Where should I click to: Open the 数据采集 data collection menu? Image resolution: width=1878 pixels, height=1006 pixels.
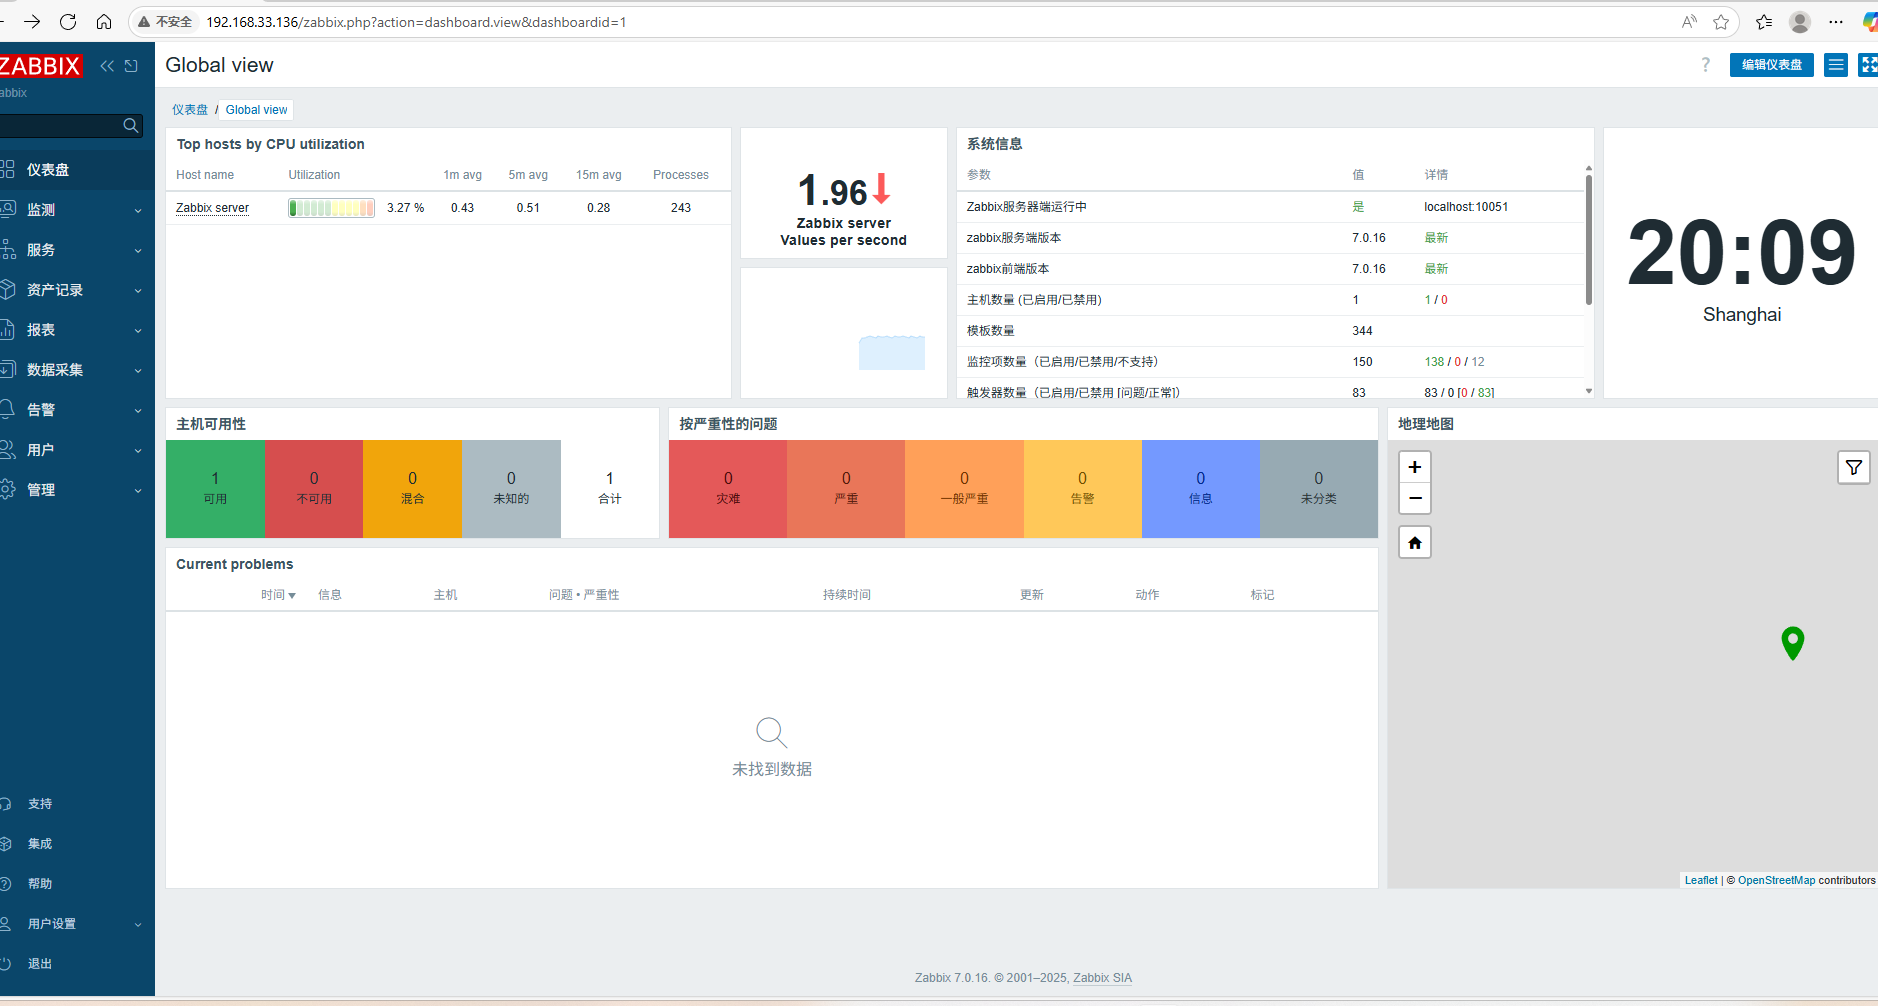pyautogui.click(x=77, y=370)
